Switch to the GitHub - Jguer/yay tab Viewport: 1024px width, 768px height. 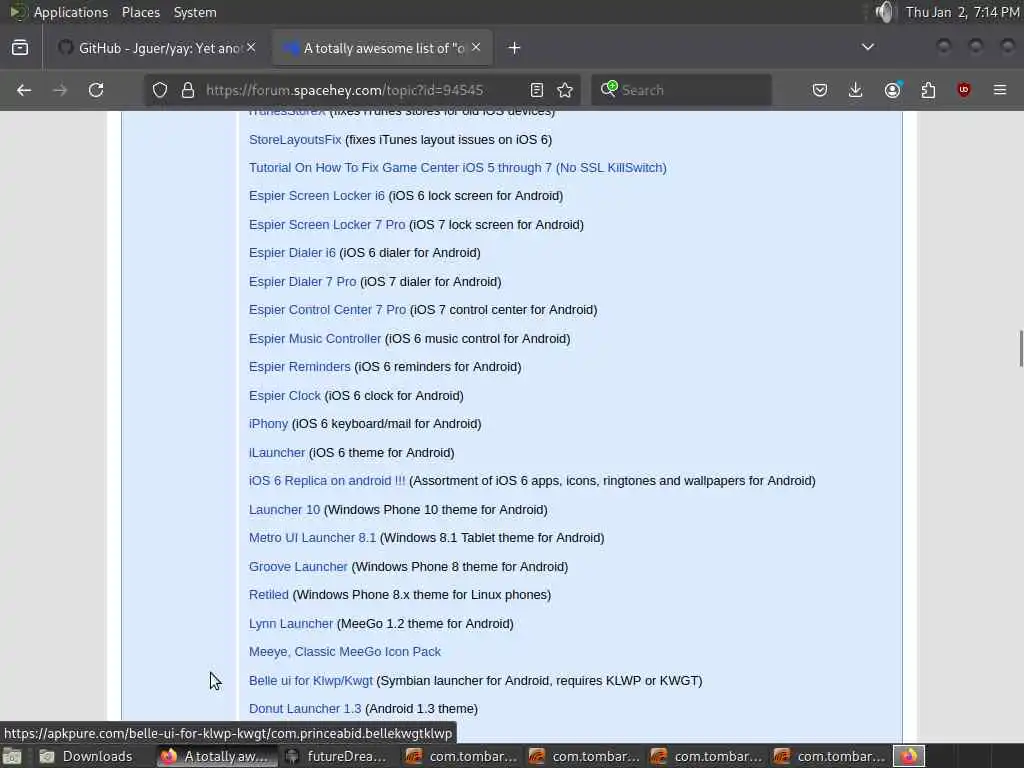(x=159, y=48)
